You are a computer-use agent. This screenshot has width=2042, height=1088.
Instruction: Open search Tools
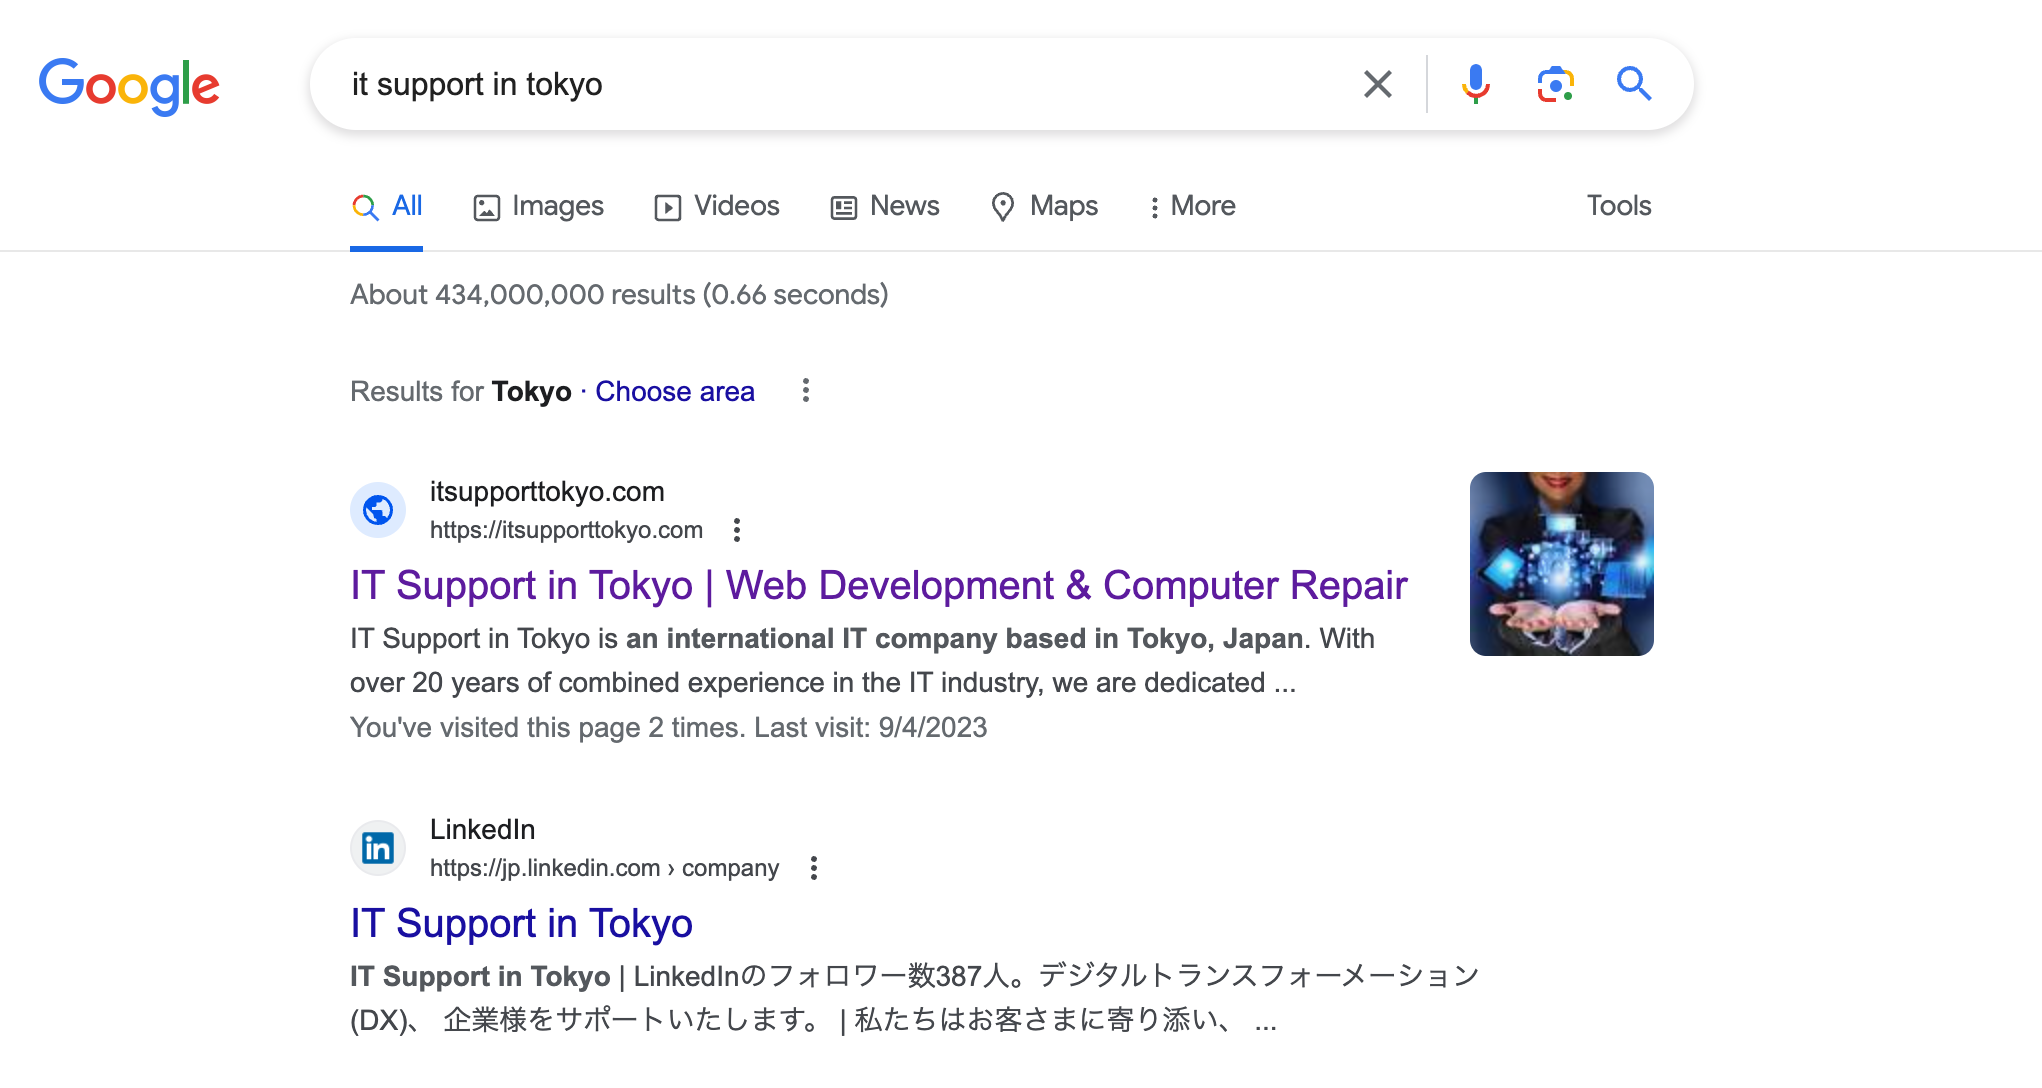click(1619, 206)
